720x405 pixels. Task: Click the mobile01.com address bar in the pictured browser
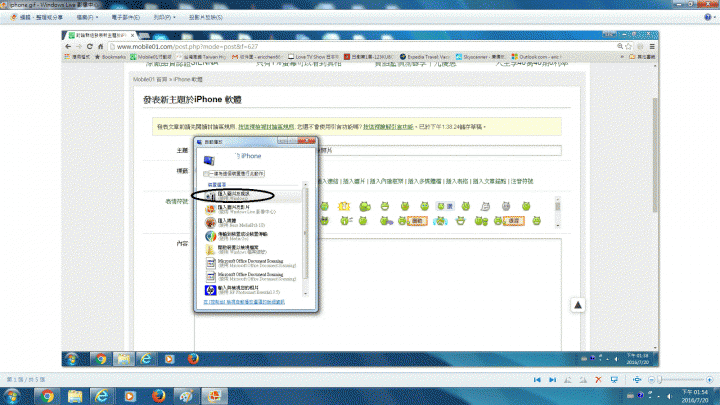[363, 46]
